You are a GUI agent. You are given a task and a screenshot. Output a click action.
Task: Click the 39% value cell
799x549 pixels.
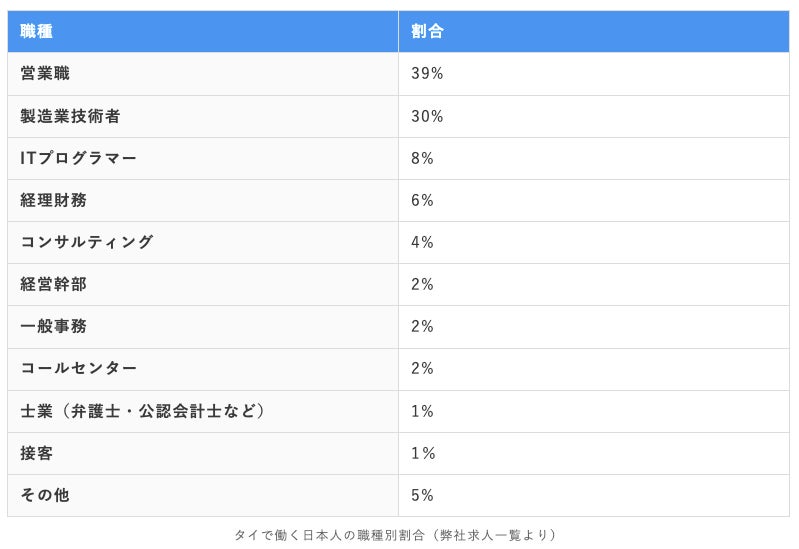coord(427,74)
